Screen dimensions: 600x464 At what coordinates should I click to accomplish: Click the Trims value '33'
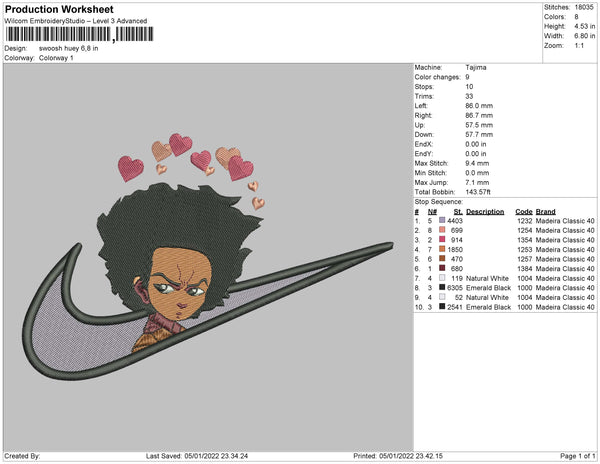point(469,96)
